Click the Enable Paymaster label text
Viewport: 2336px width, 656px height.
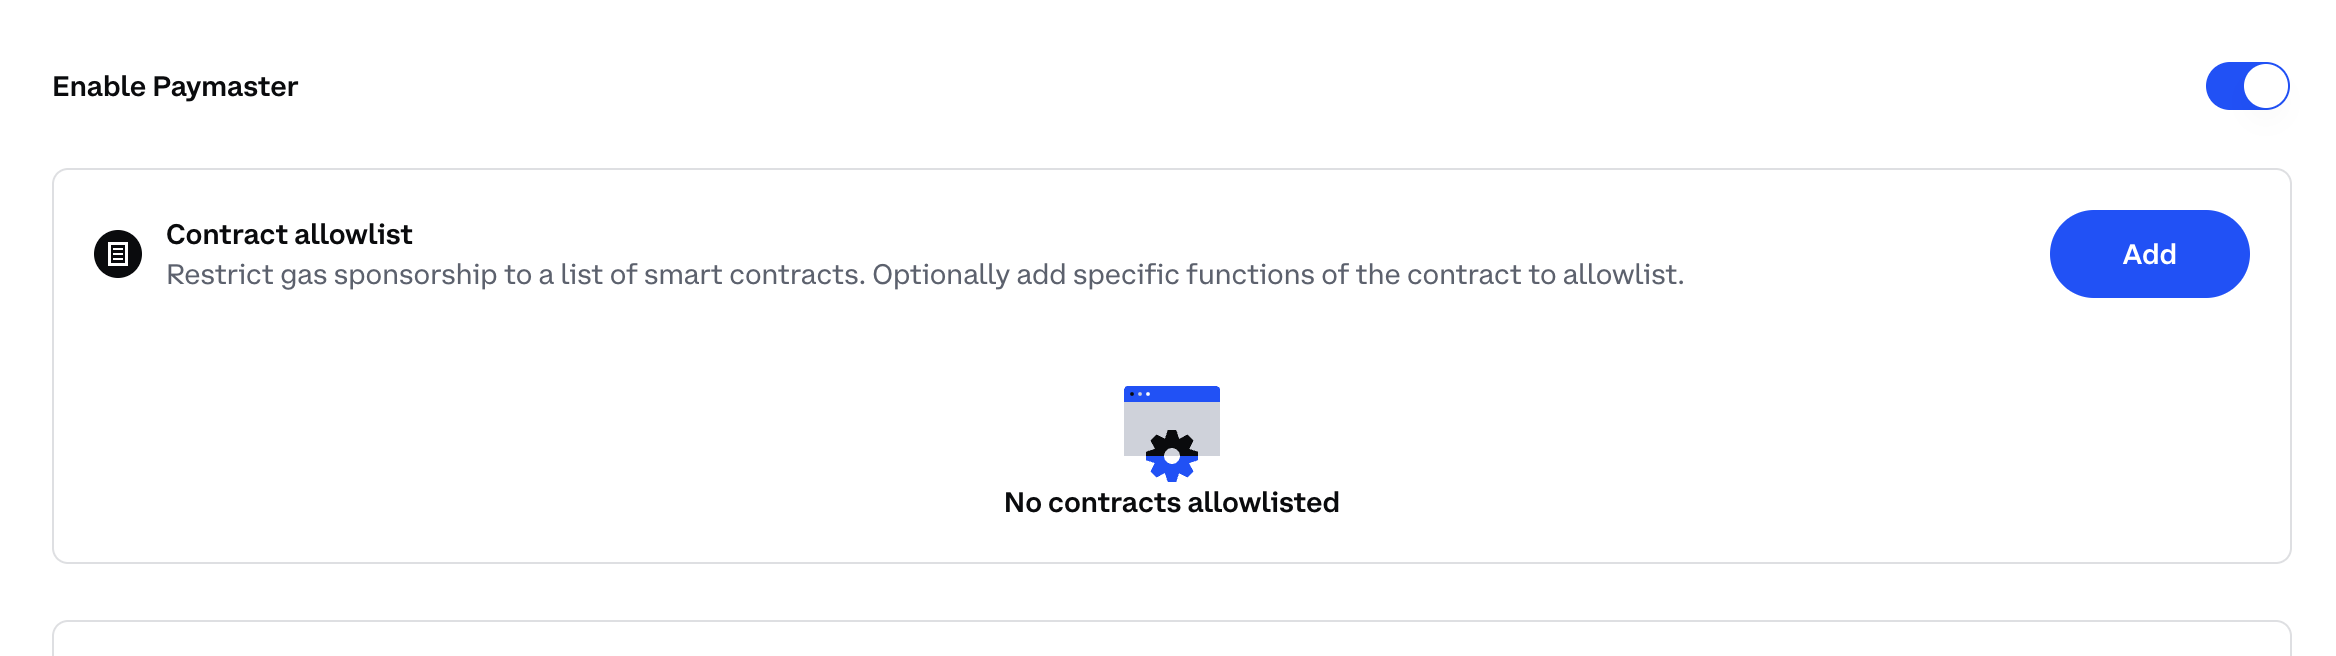pyautogui.click(x=175, y=87)
